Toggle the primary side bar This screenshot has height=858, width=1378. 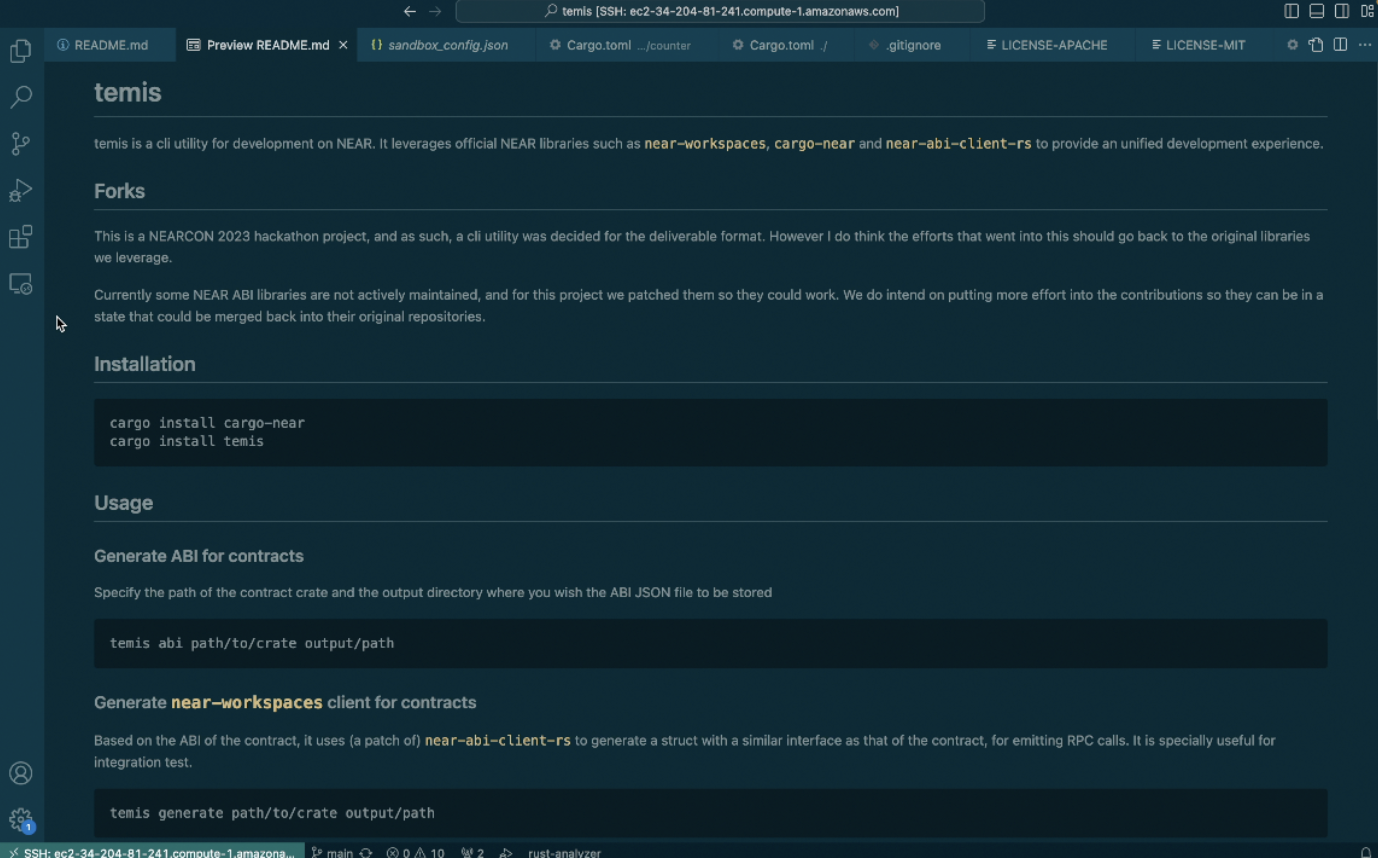(x=1292, y=11)
